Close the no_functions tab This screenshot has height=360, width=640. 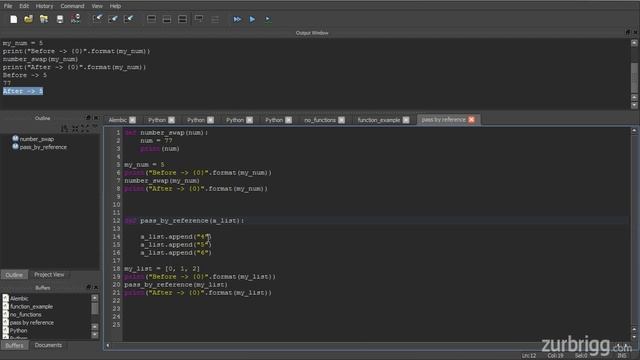[x=342, y=120]
